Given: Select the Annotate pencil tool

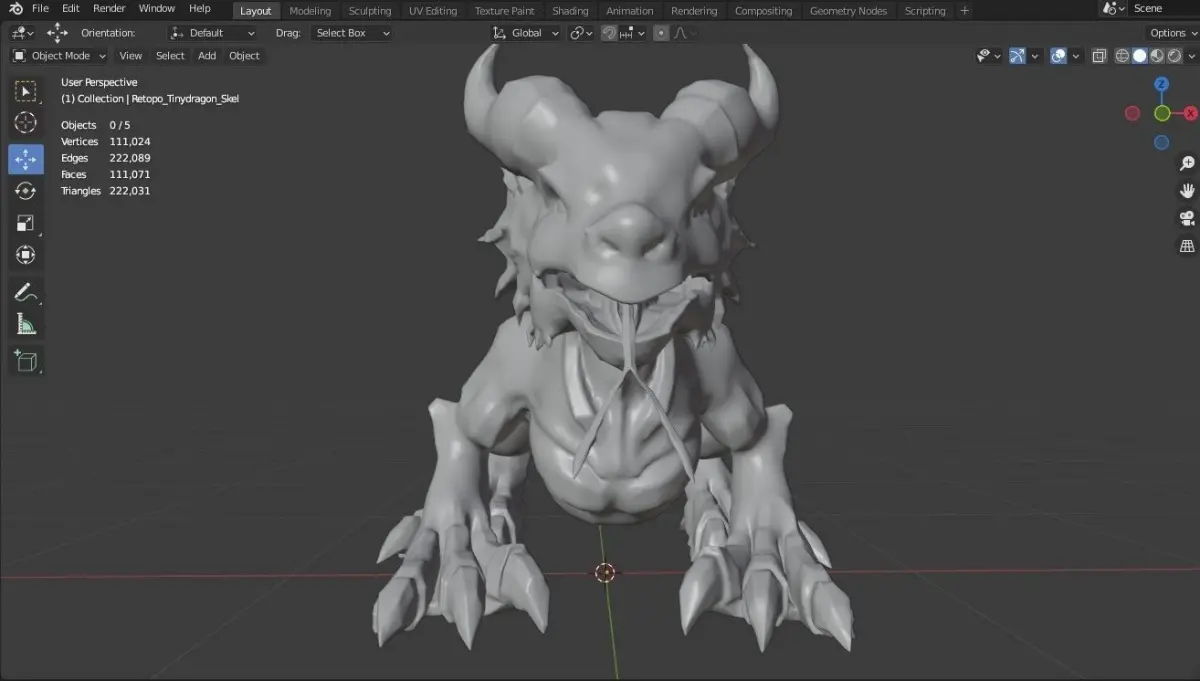Looking at the screenshot, I should tap(27, 292).
